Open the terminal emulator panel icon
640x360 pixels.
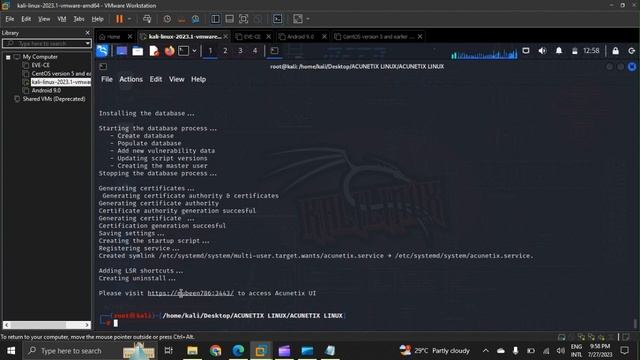pos(184,51)
